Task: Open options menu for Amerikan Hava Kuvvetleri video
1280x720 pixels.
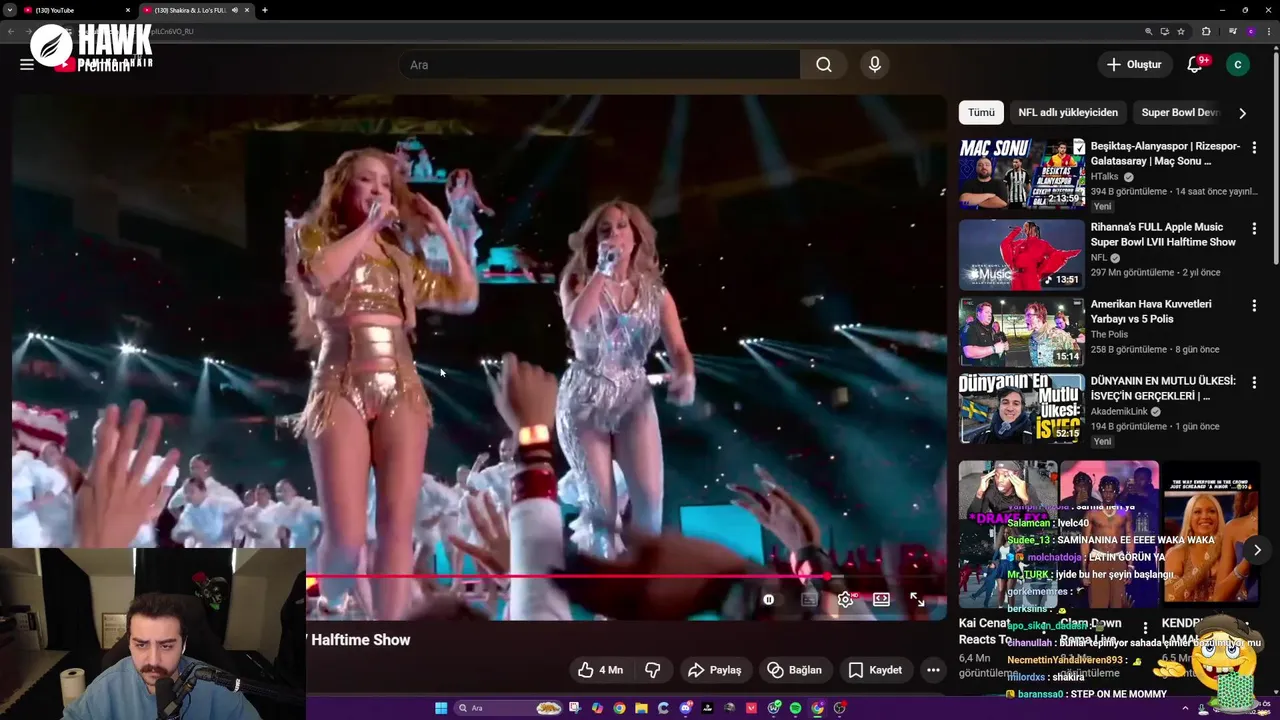Action: tap(1254, 305)
